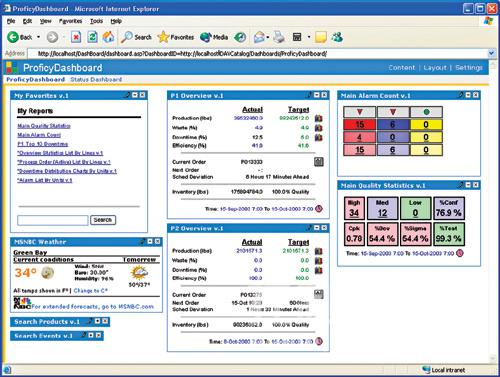Click the Home icon in the browser toolbar
The image size is (500, 377).
coord(108,37)
